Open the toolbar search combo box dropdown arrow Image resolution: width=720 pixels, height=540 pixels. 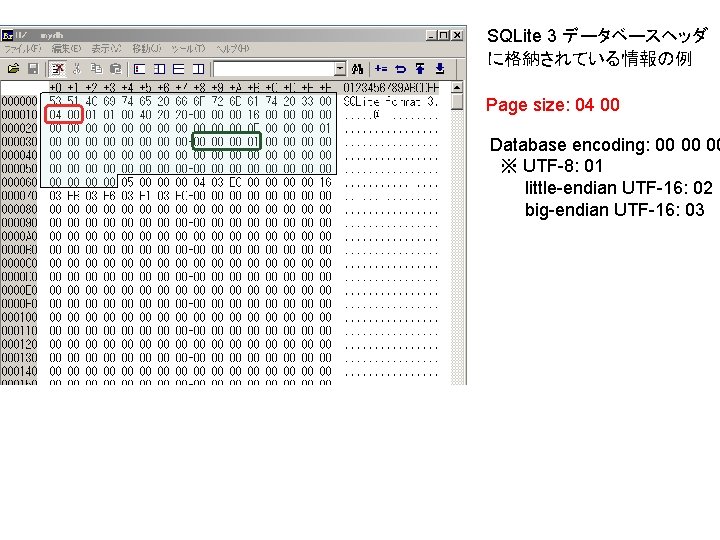[339, 69]
